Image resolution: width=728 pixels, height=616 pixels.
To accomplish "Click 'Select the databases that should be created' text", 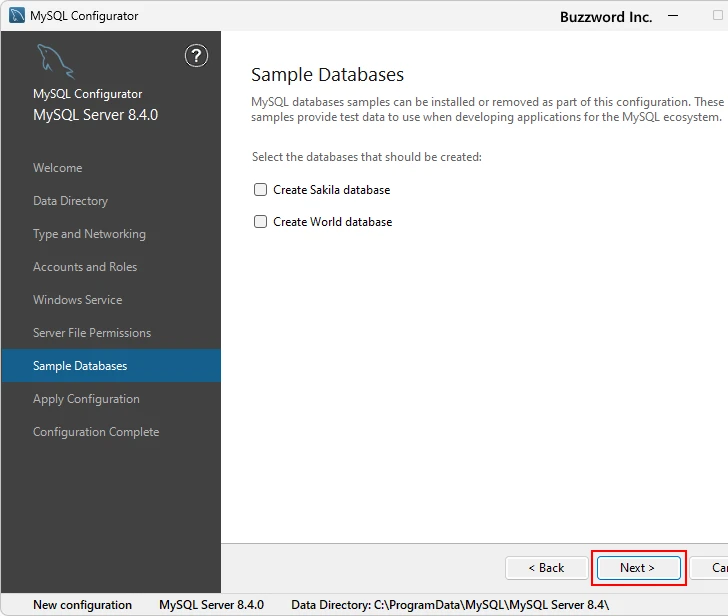I will [x=367, y=157].
